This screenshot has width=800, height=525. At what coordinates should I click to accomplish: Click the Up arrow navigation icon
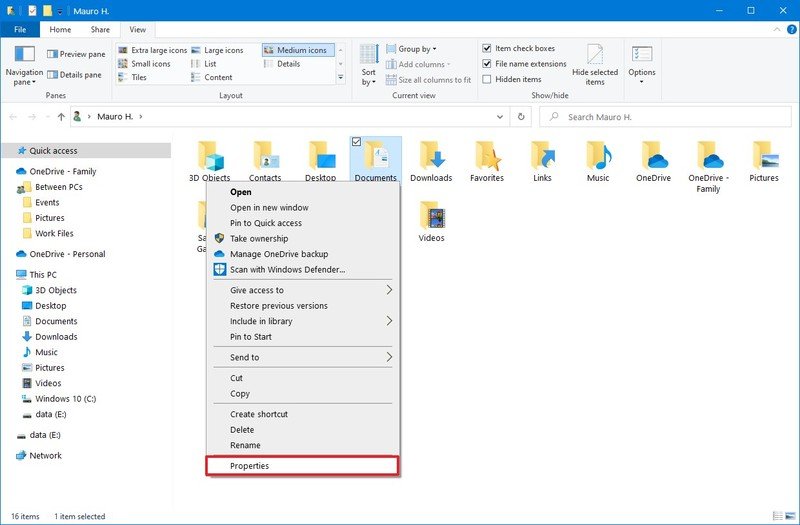point(61,117)
